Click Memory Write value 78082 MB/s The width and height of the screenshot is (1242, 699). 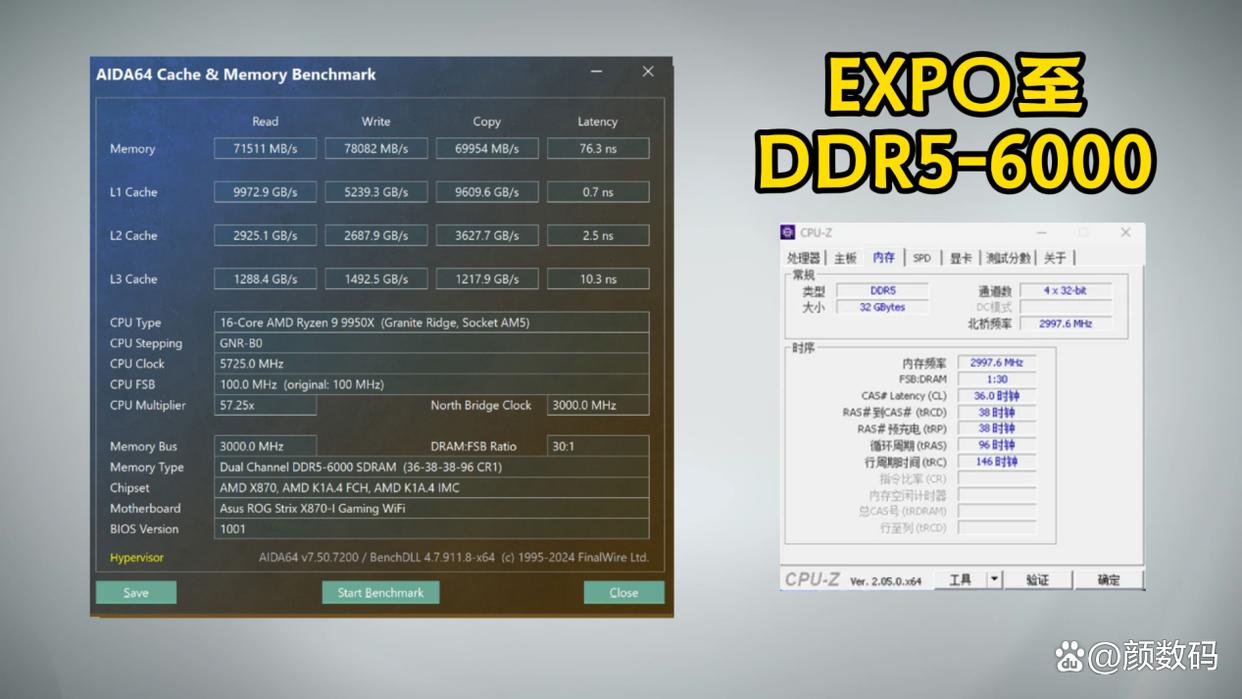point(376,148)
